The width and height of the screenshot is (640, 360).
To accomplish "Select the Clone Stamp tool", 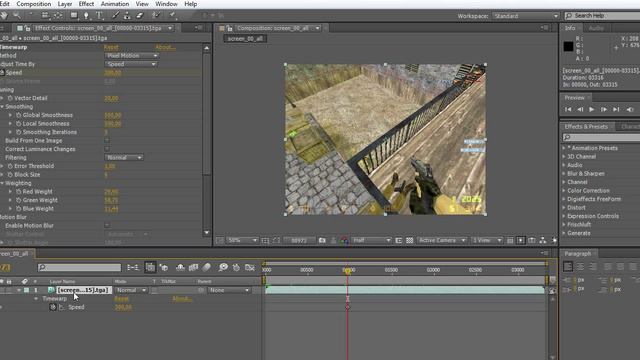I will pos(127,16).
